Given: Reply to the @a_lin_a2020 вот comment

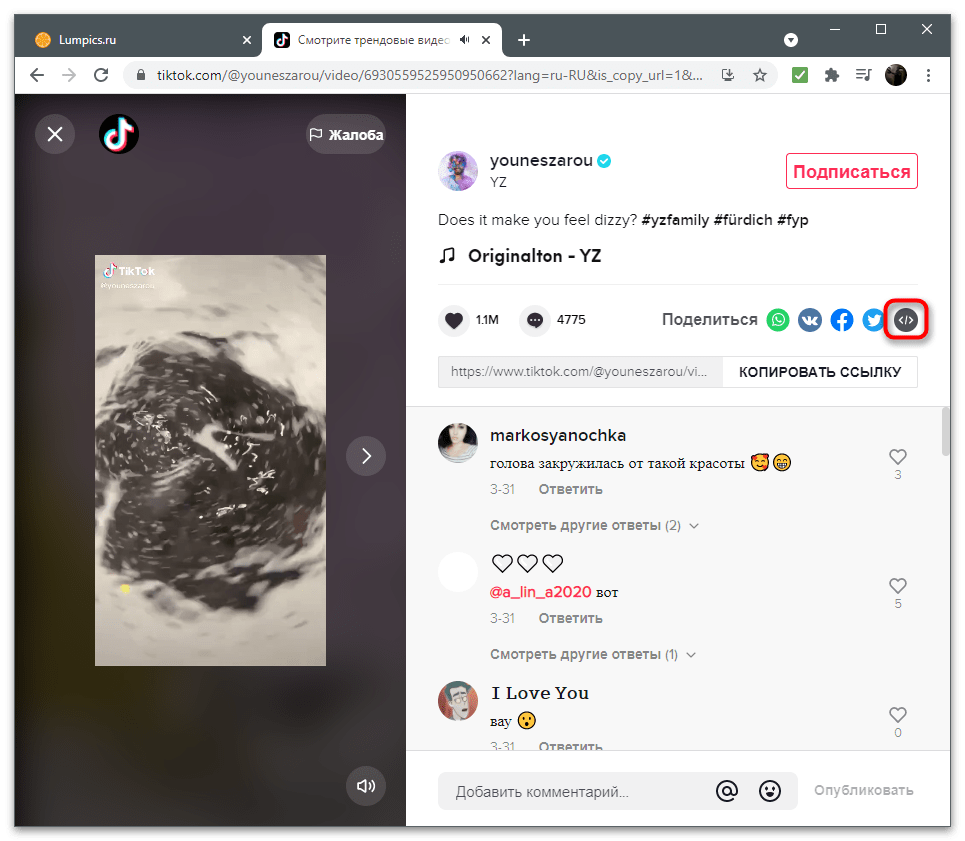Looking at the screenshot, I should tap(571, 618).
